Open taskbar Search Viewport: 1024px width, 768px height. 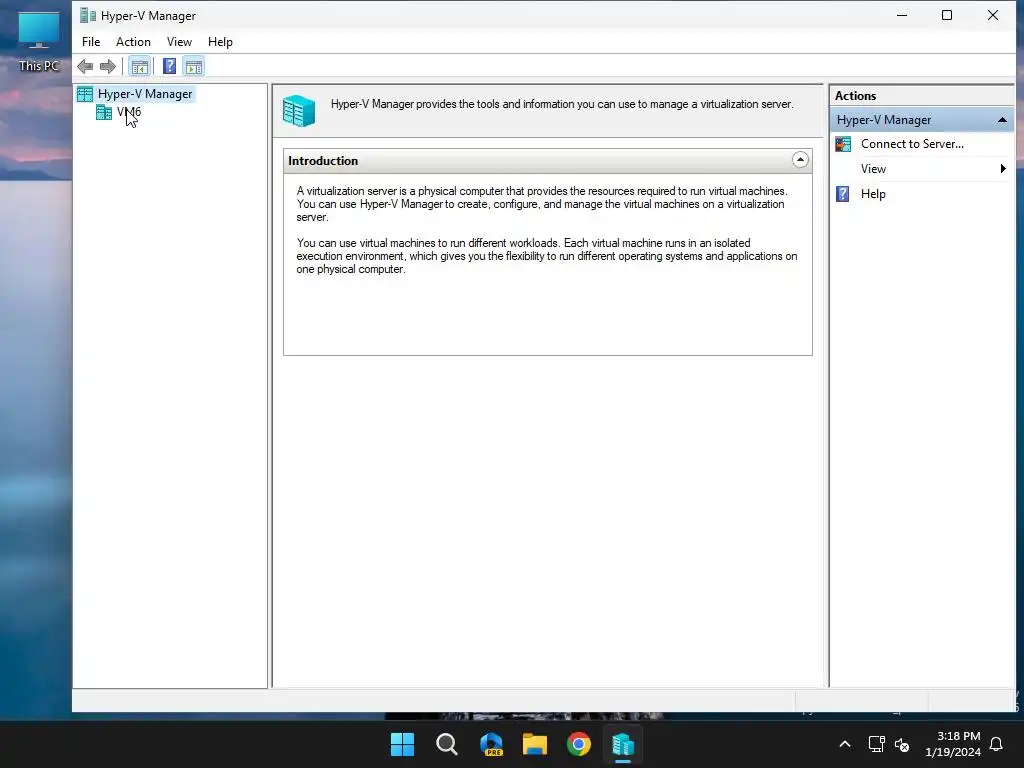(x=447, y=744)
